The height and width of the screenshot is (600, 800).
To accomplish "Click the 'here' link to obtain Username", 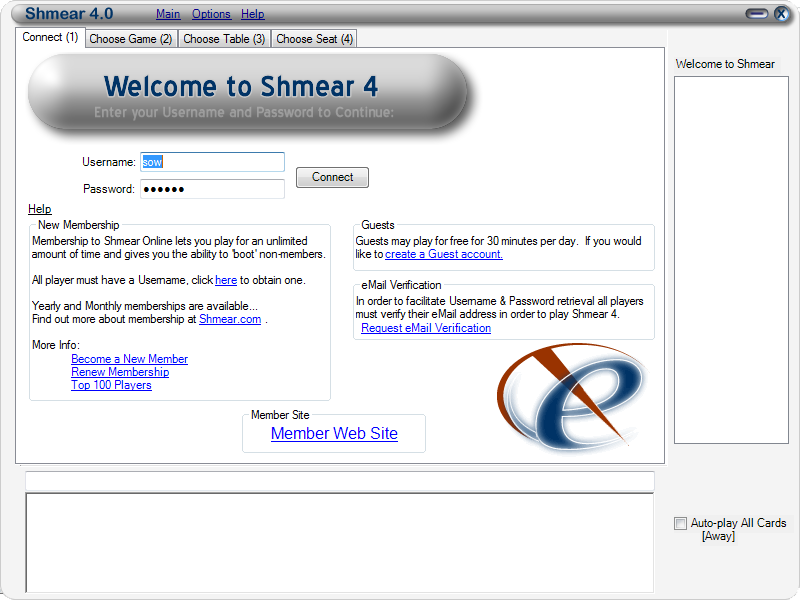I will [x=226, y=280].
